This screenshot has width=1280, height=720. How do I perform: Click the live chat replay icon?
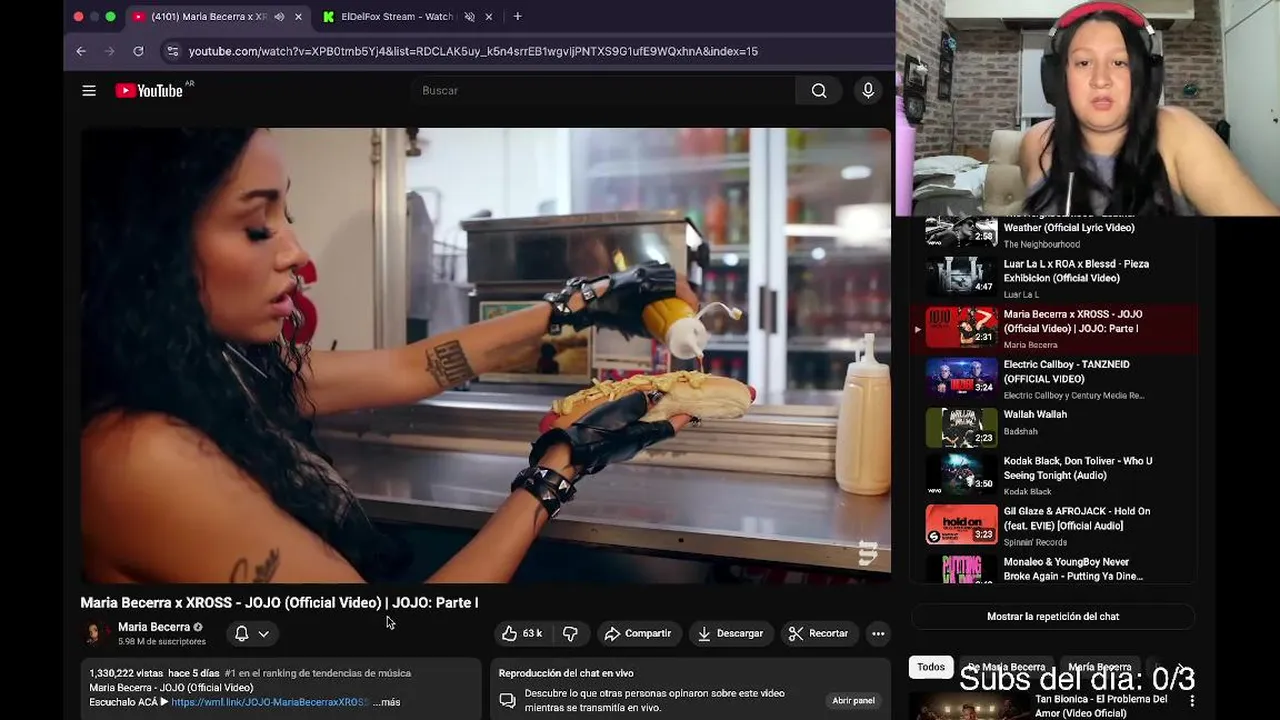(x=508, y=700)
